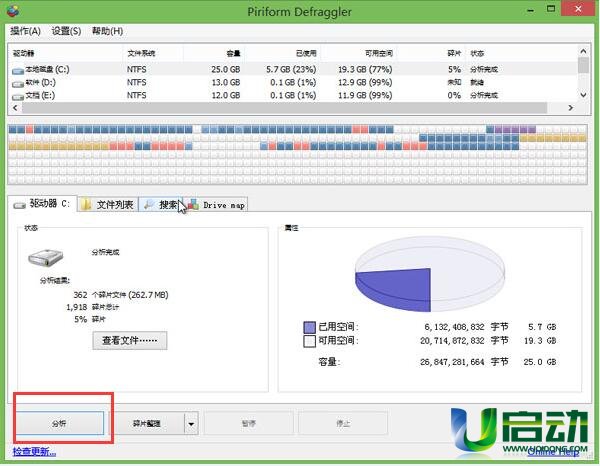Select the local disk C: drive icon
600x466 pixels.
[18, 71]
